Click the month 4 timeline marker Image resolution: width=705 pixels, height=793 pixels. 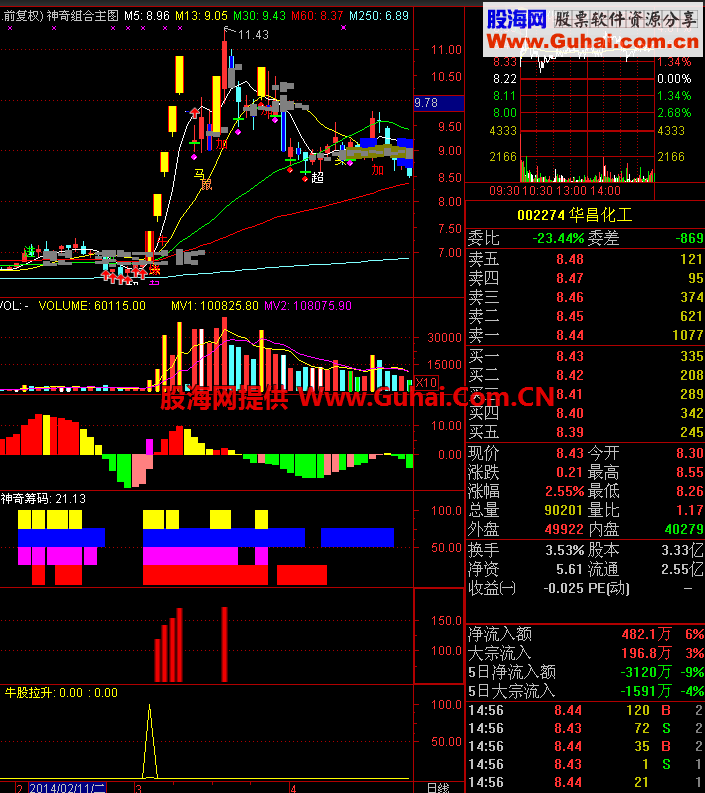point(293,788)
